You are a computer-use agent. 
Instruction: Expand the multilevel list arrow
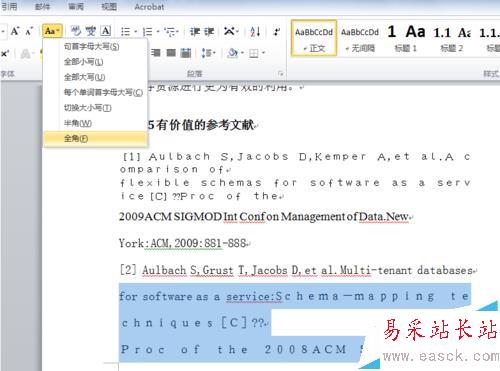point(178,32)
